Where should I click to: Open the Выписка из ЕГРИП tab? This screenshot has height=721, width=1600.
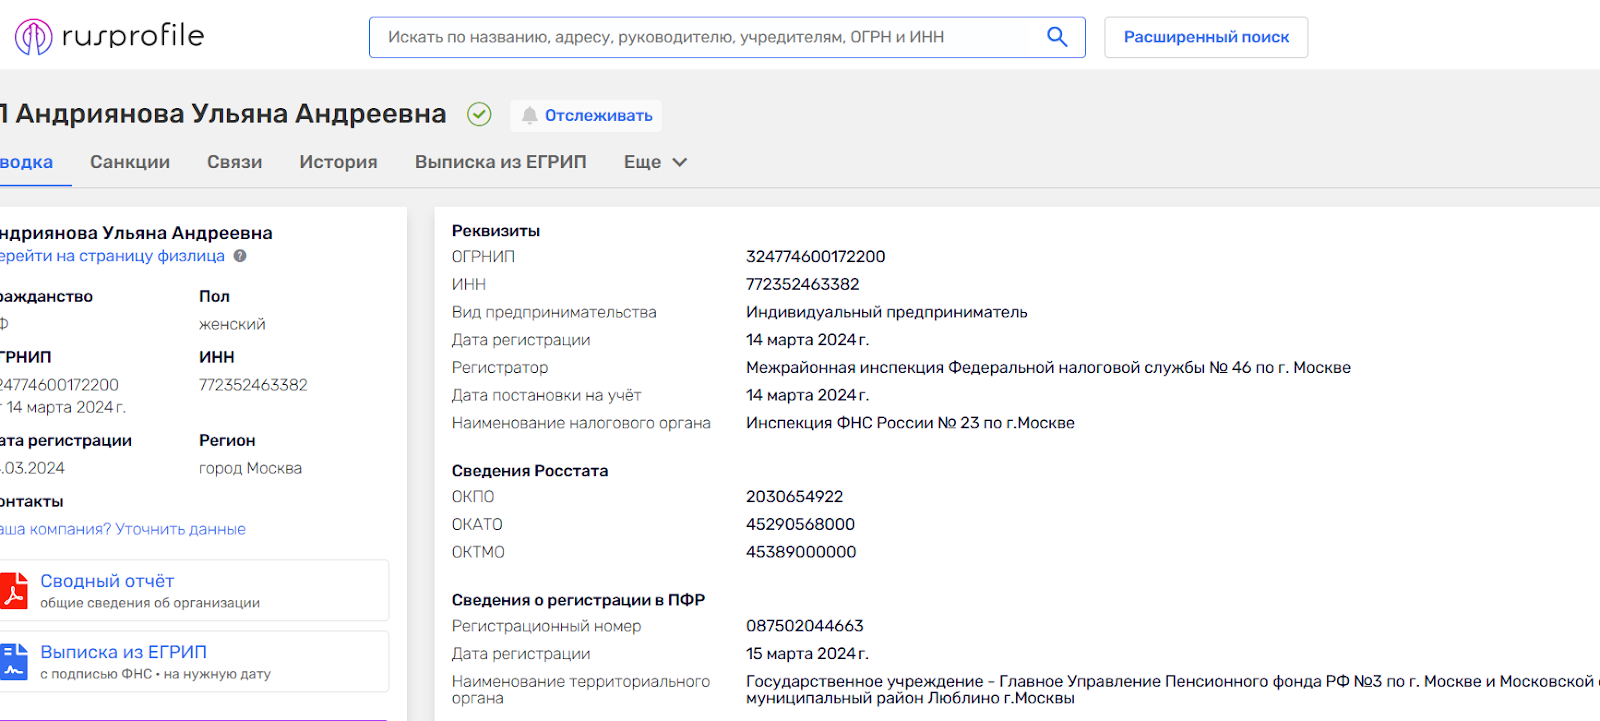[x=501, y=162]
